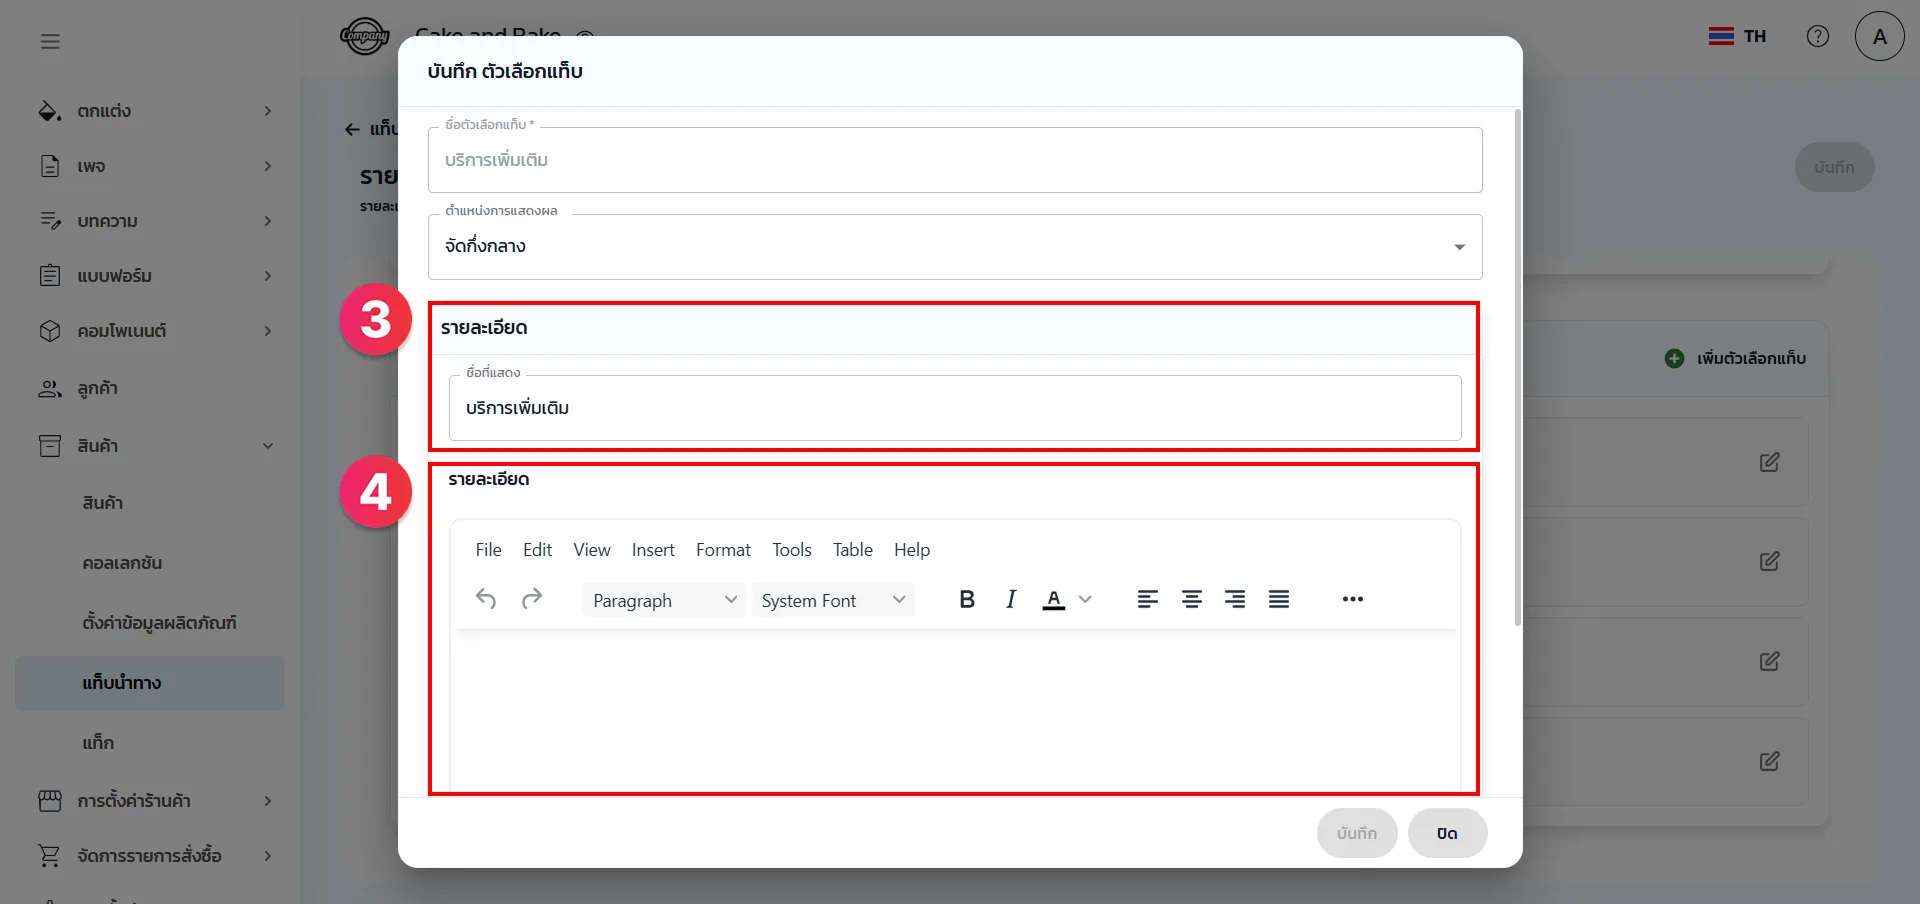Open the Paragraph style dropdown
This screenshot has width=1920, height=904.
663,600
